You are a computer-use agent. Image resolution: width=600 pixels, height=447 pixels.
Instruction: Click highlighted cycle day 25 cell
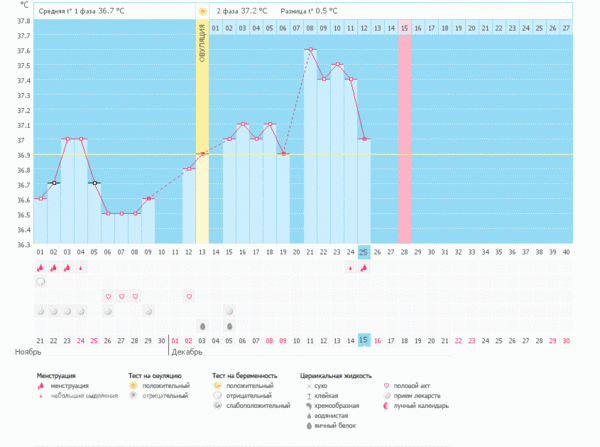click(364, 252)
